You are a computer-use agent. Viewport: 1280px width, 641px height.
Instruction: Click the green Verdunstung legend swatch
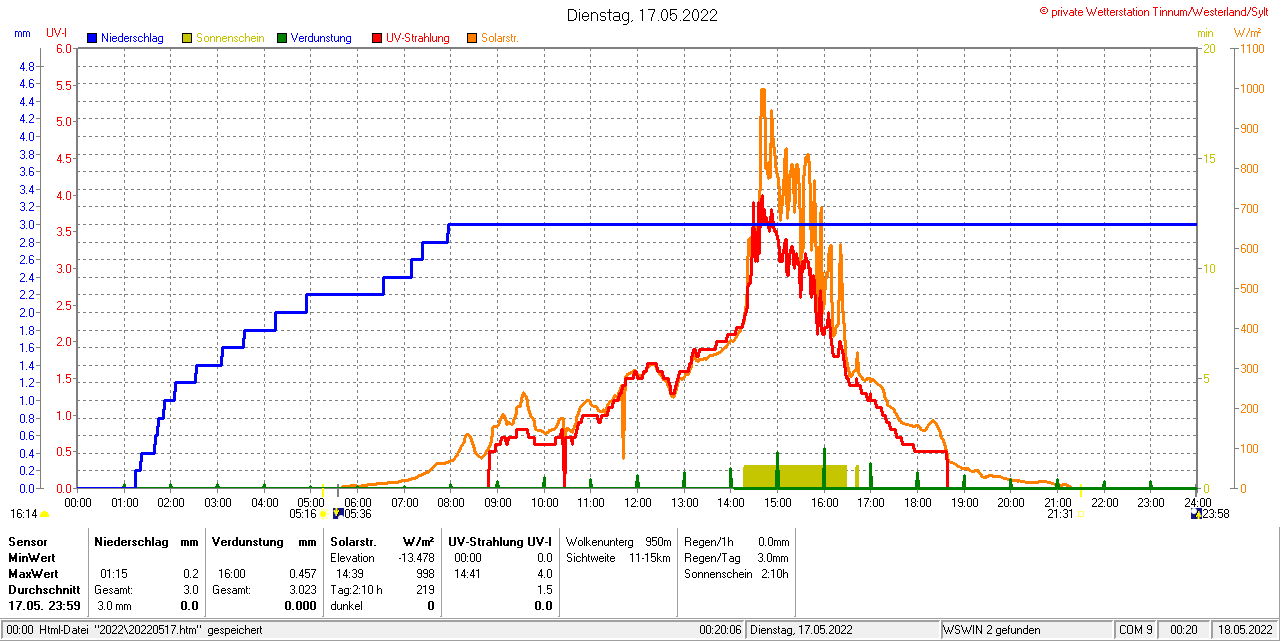click(x=282, y=38)
